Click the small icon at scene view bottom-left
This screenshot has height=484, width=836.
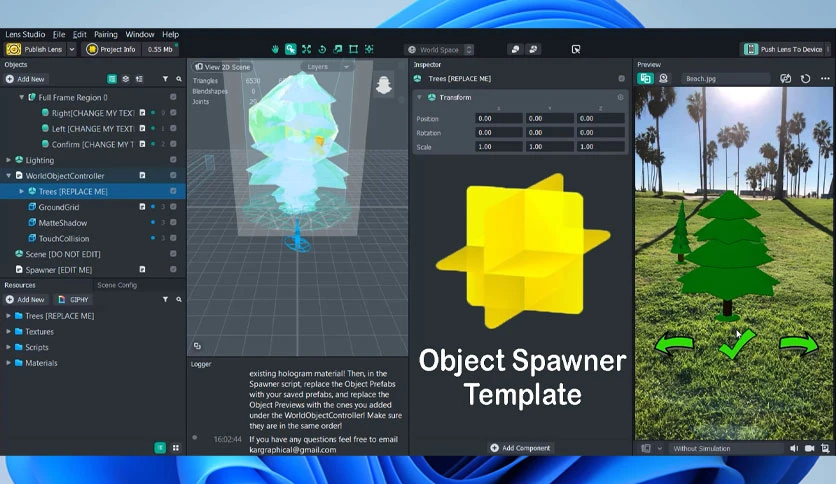[197, 346]
